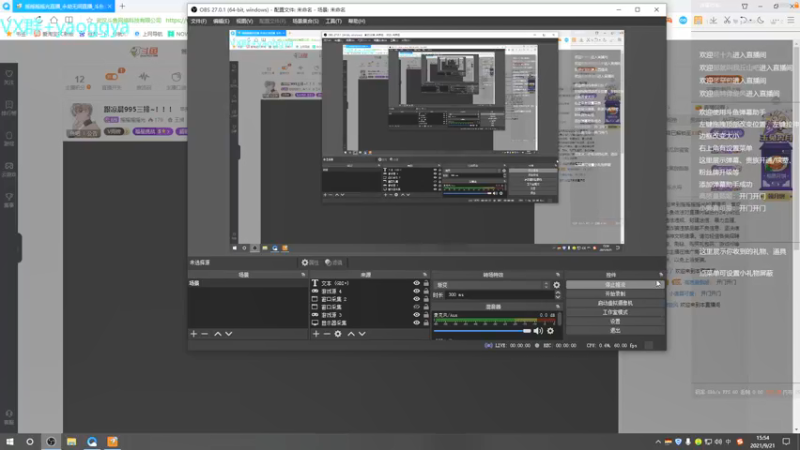Toggle visibility of the 游戏源 3 source
This screenshot has height=450, width=800.
(x=416, y=315)
